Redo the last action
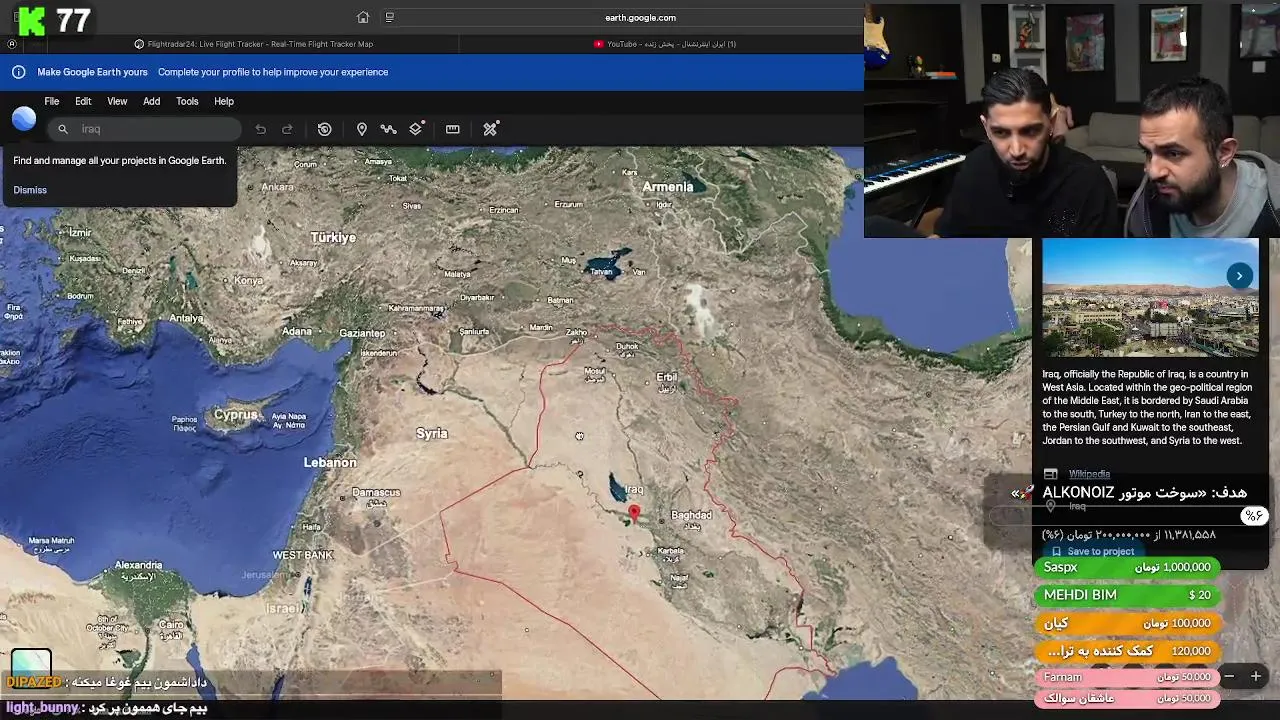The width and height of the screenshot is (1280, 720). 287,129
